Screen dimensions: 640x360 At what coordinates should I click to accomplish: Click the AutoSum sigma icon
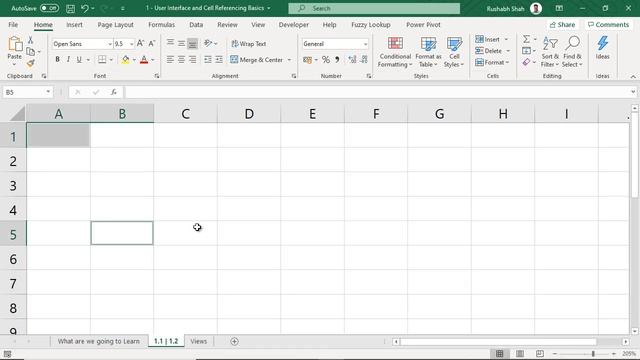tap(527, 39)
